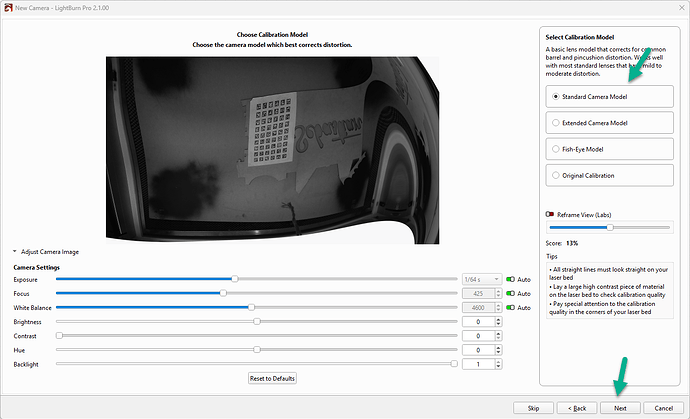Screen dimensions: 690x419
Task: Click Reset to Defaults button
Action: tap(272, 379)
